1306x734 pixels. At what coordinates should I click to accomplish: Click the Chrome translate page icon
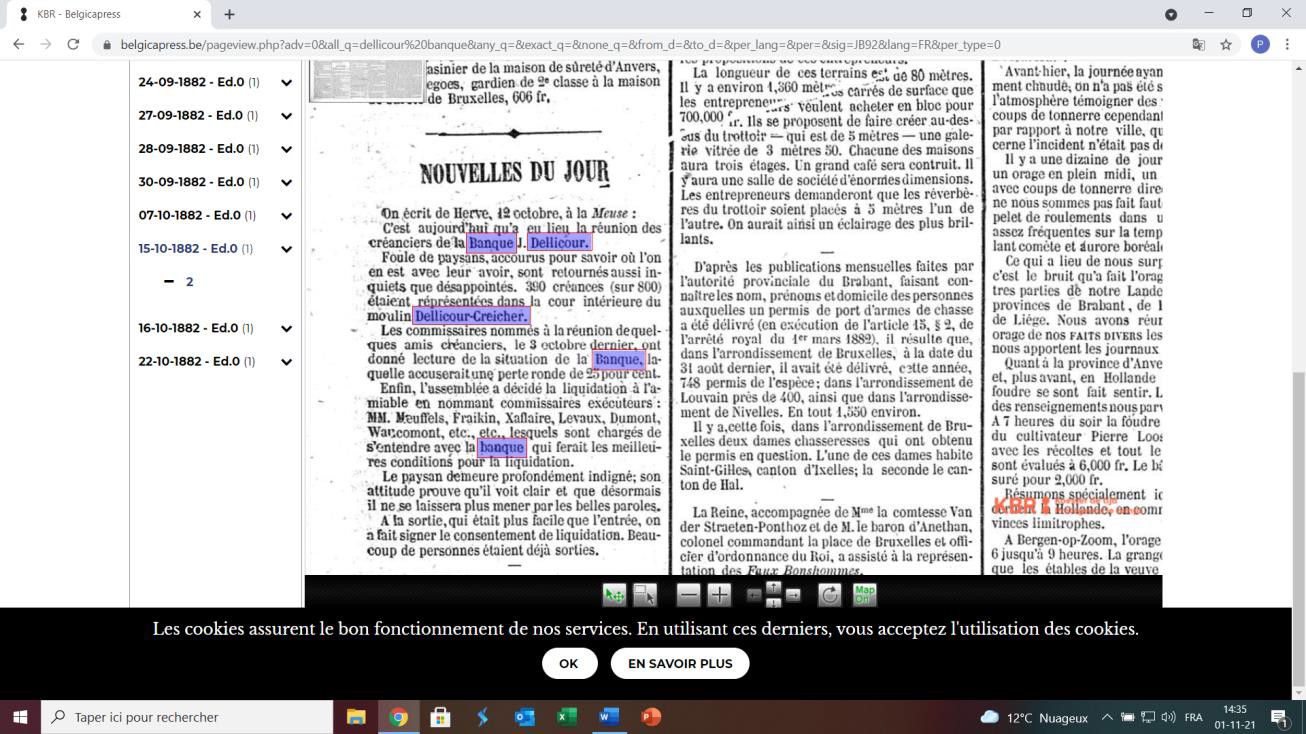tap(1199, 45)
